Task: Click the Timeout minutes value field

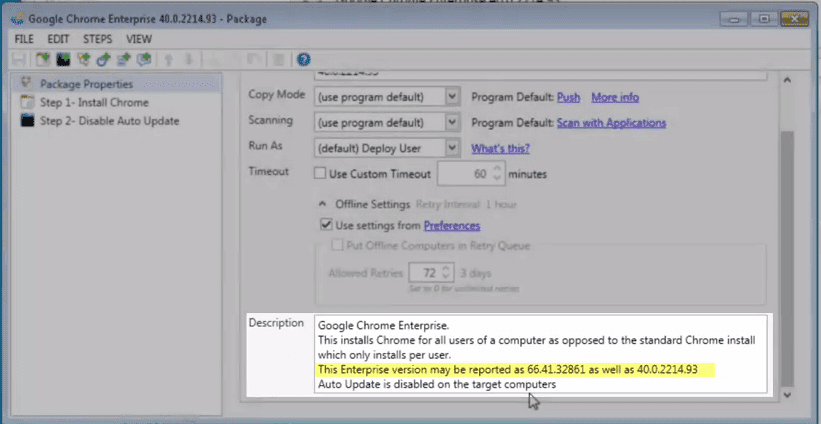Action: 465,174
